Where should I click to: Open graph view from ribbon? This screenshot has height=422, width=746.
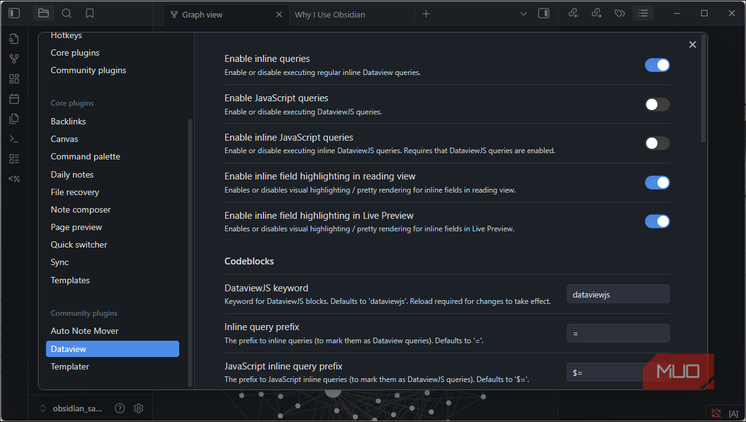14,59
